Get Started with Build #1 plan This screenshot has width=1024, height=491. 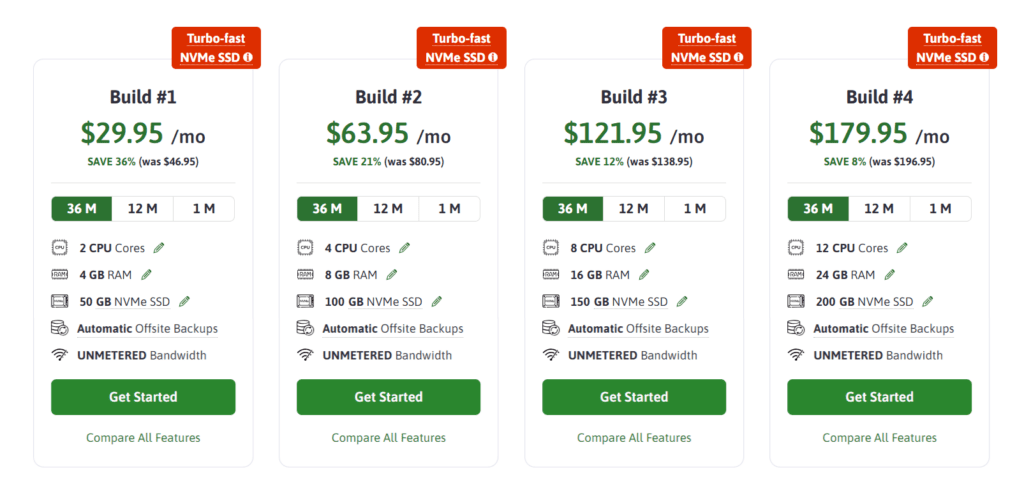(x=143, y=397)
